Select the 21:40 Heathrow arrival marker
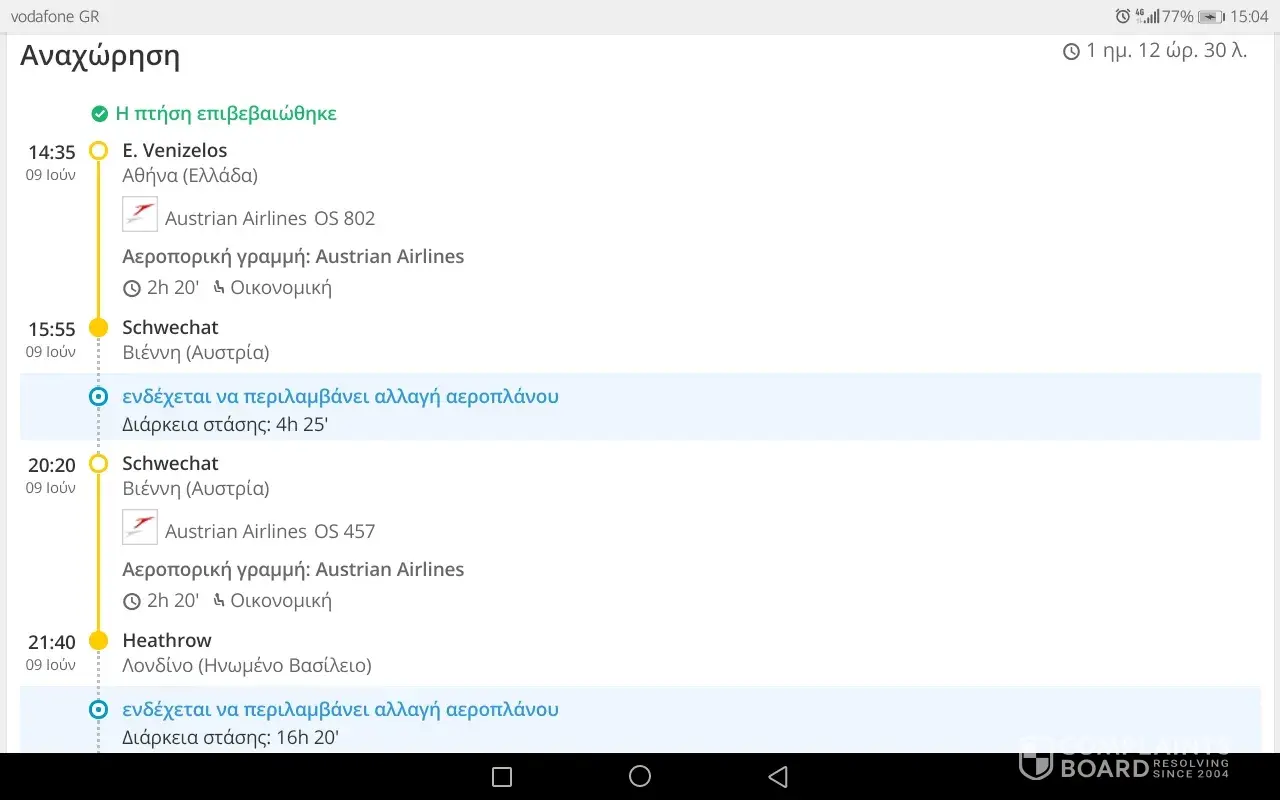 (98, 641)
